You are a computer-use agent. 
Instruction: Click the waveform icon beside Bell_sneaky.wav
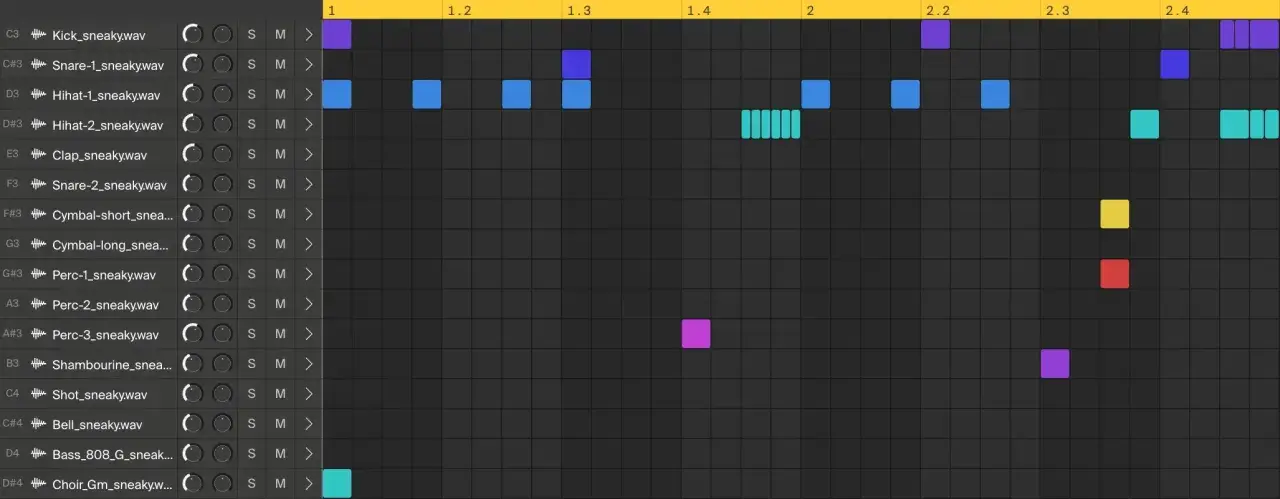39,424
